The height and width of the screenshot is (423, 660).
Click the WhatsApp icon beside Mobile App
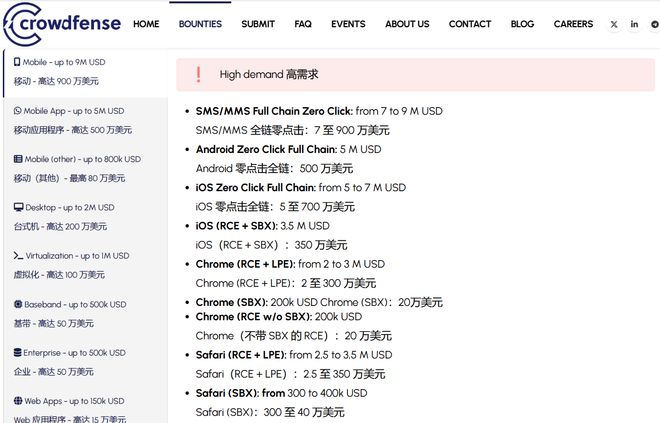[x=18, y=111]
